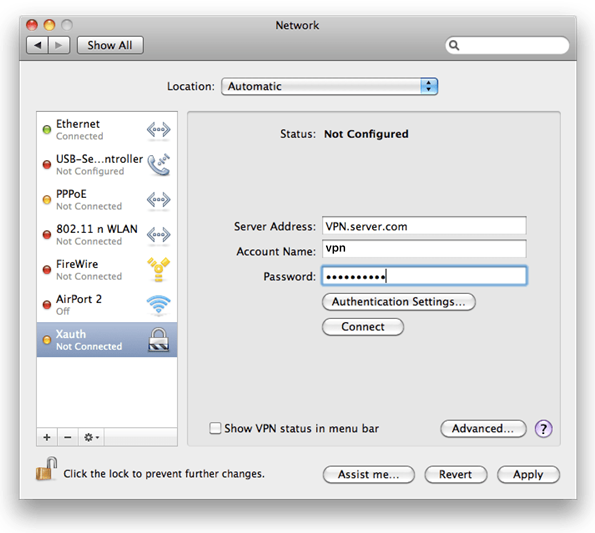
Task: Click the Connect button
Action: 363,327
